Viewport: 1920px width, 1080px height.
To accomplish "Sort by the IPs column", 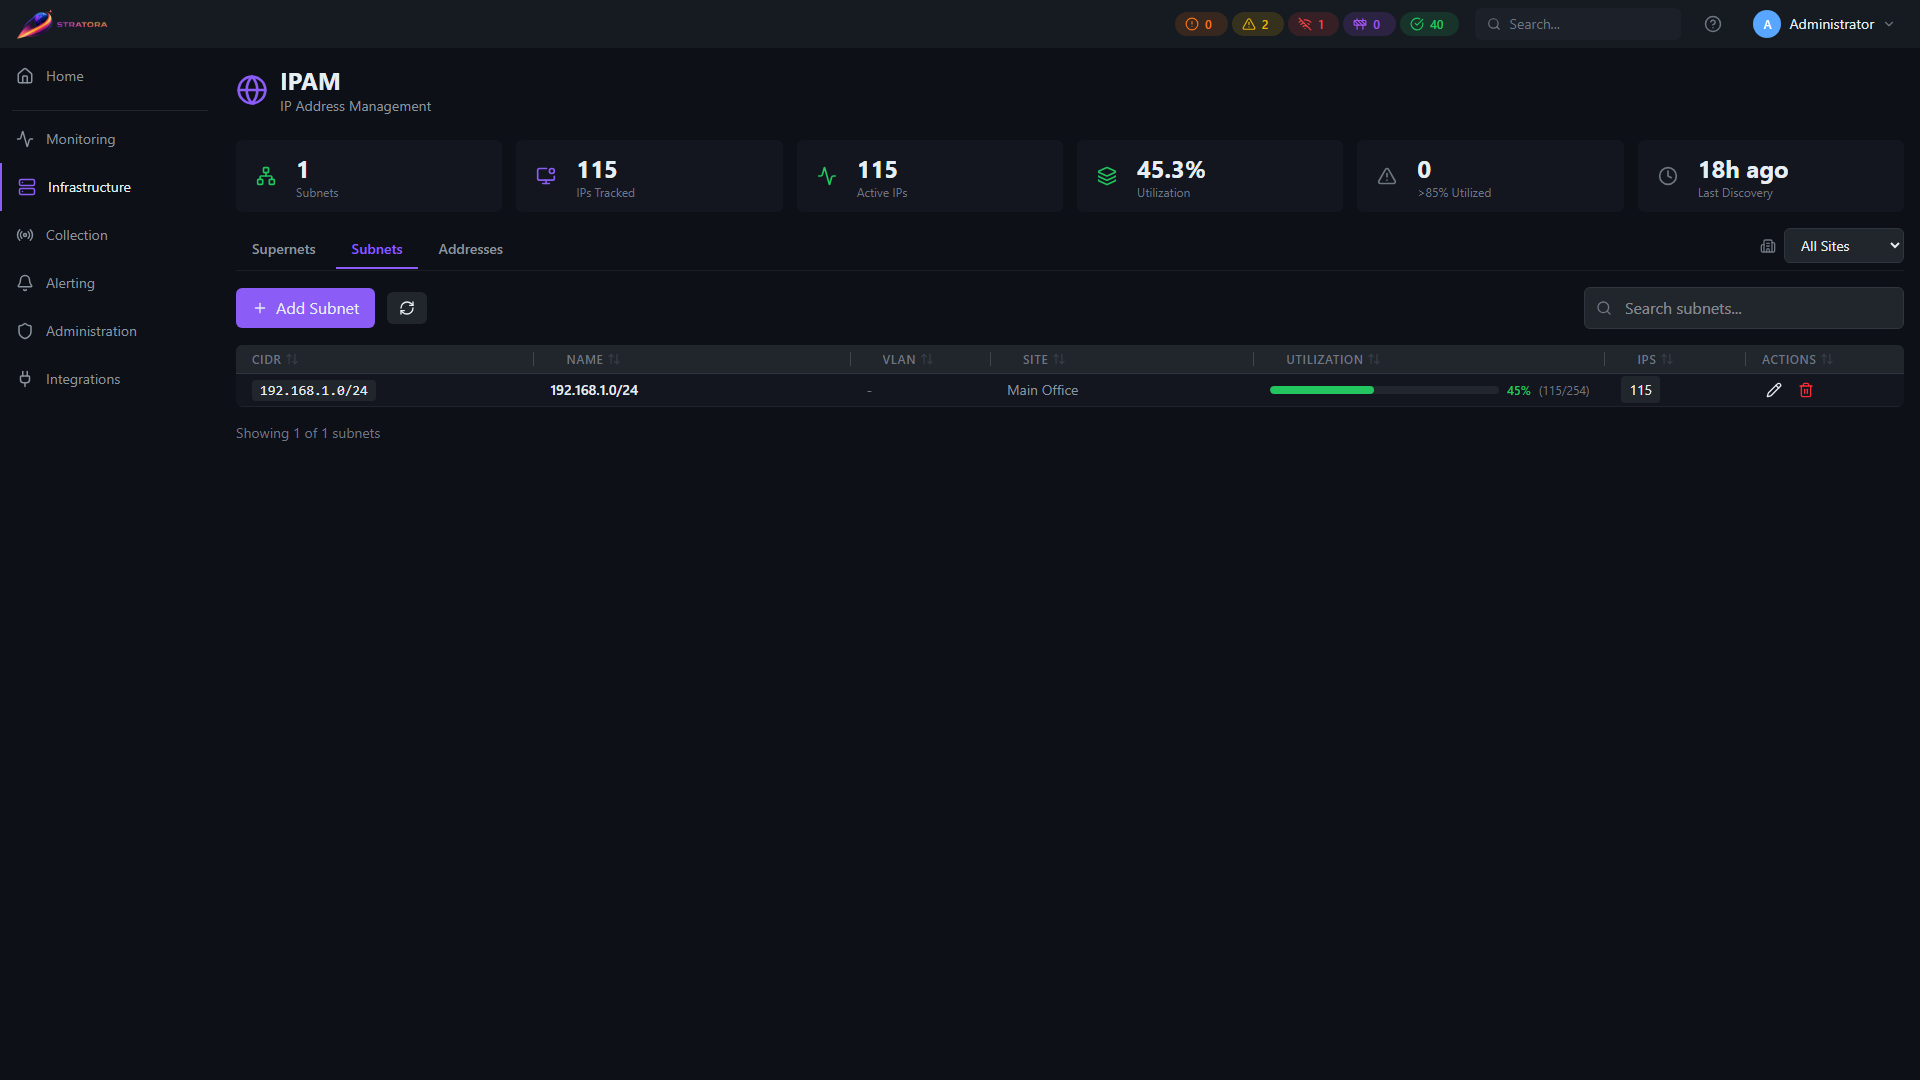I will tap(1654, 359).
